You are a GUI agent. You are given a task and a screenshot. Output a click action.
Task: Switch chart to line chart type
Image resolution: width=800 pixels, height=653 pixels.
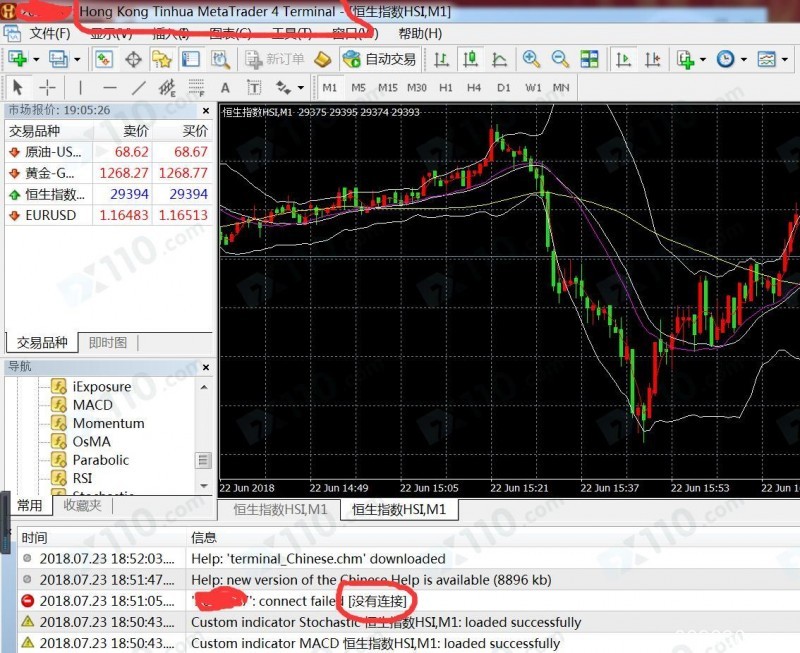pos(499,60)
